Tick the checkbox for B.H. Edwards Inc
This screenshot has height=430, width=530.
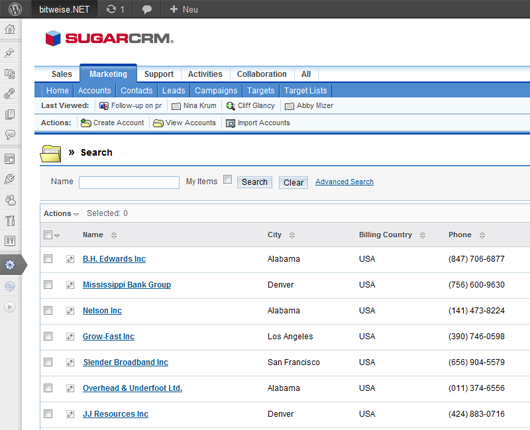pos(48,259)
